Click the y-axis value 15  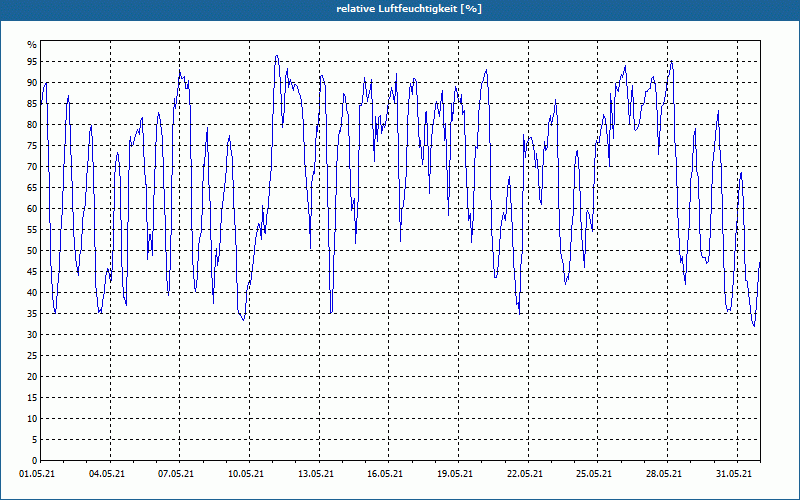click(x=32, y=397)
